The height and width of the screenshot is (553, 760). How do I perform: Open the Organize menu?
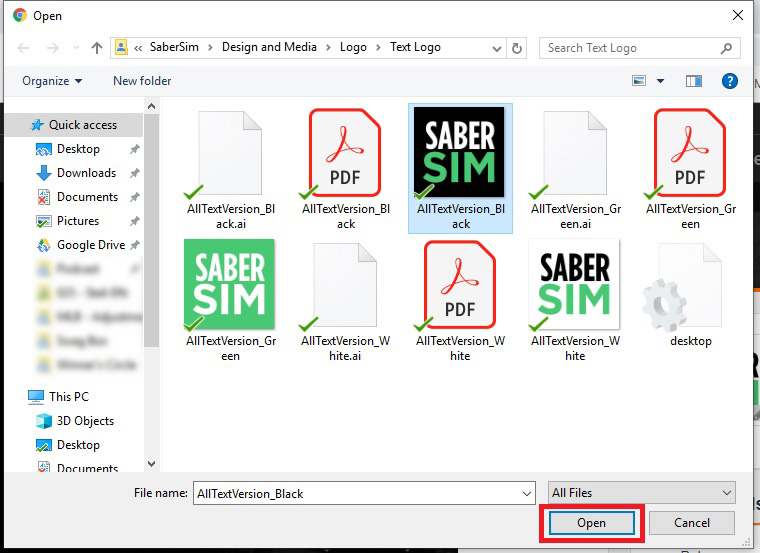52,81
